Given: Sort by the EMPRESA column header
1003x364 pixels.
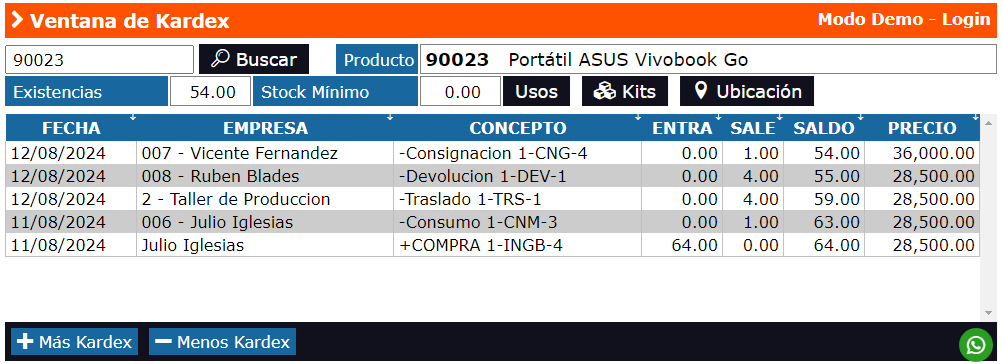Looking at the screenshot, I should pos(265,128).
